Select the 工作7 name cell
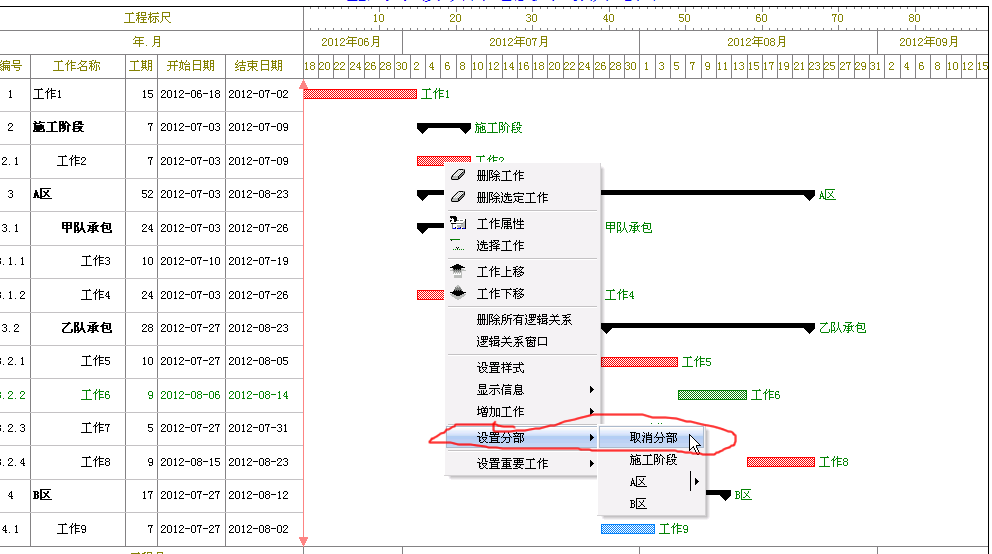 click(x=78, y=428)
